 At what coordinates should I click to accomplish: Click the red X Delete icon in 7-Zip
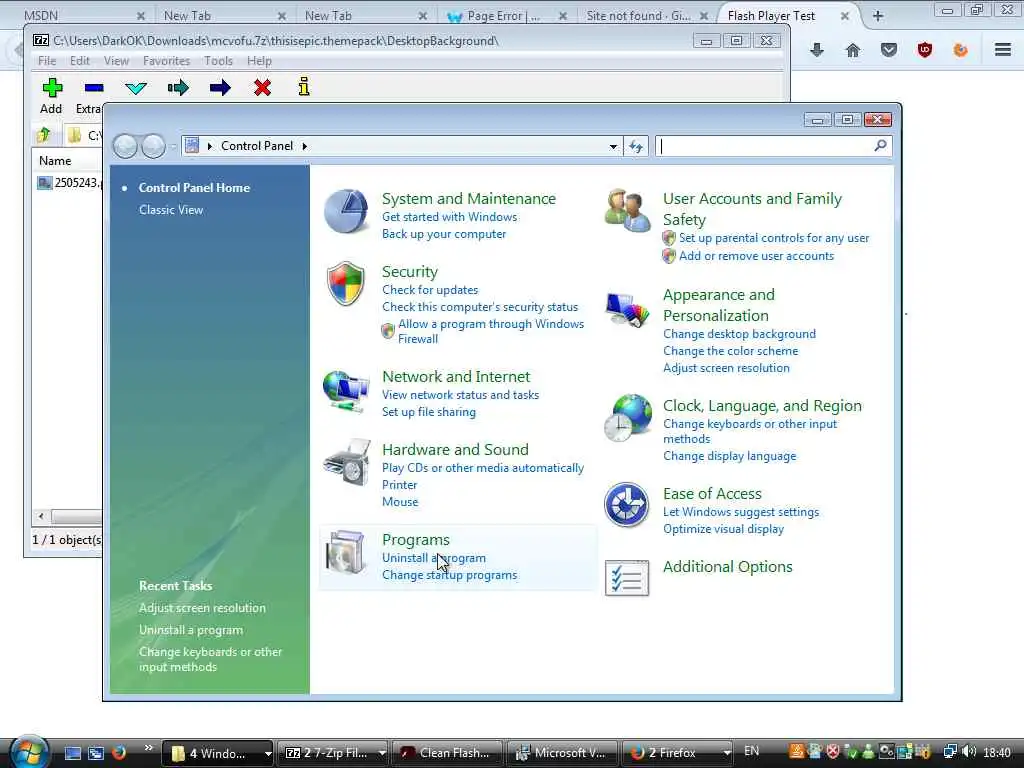(263, 88)
